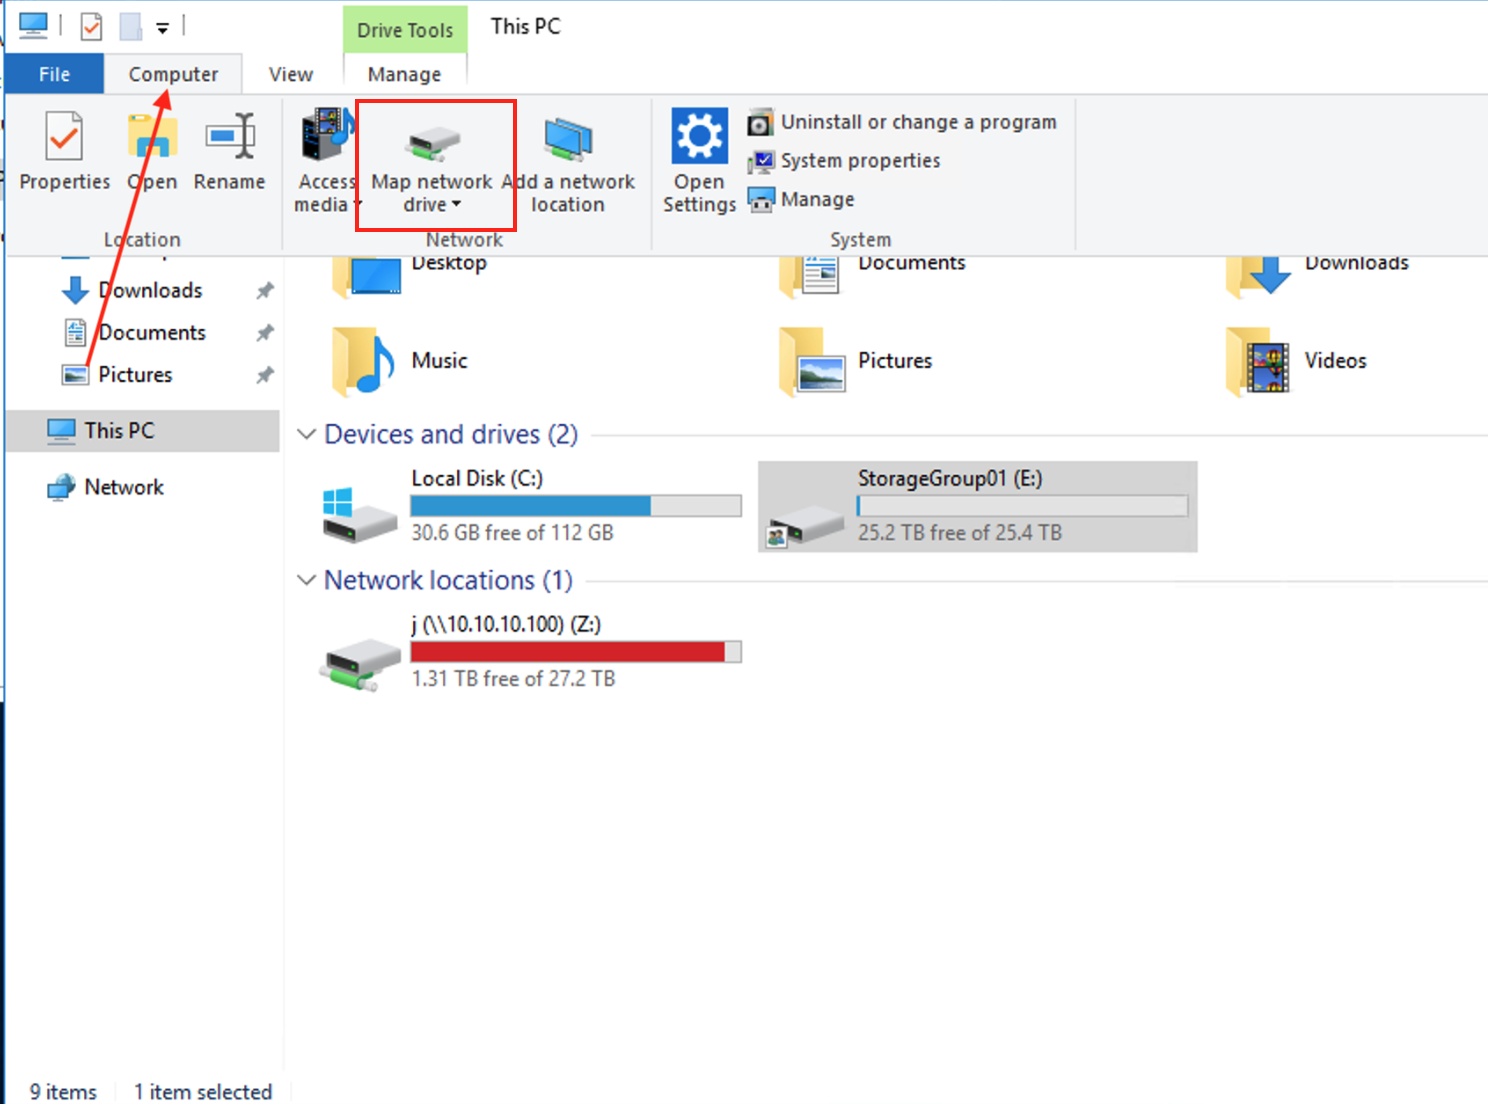Click Manage in System group
The image size is (1488, 1104).
click(x=801, y=200)
